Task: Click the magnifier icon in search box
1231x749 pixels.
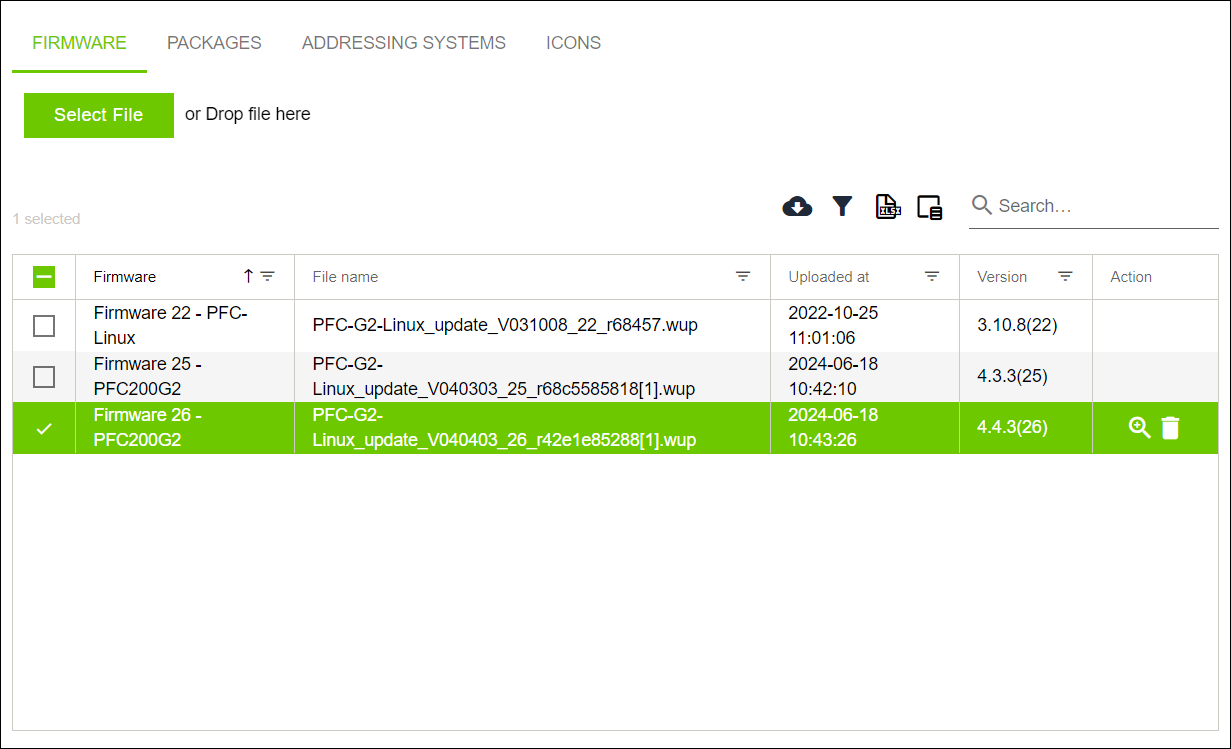Action: click(982, 205)
